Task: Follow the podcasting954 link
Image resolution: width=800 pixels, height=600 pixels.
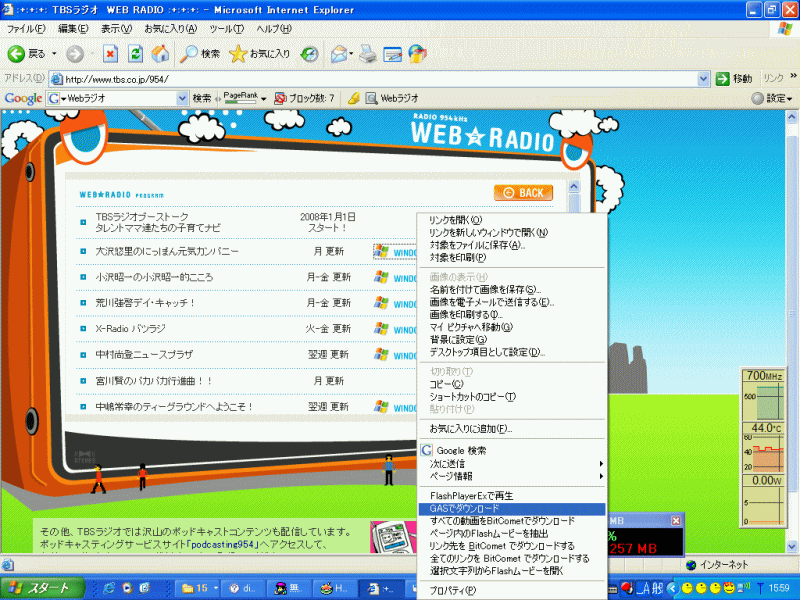Action: [x=222, y=544]
